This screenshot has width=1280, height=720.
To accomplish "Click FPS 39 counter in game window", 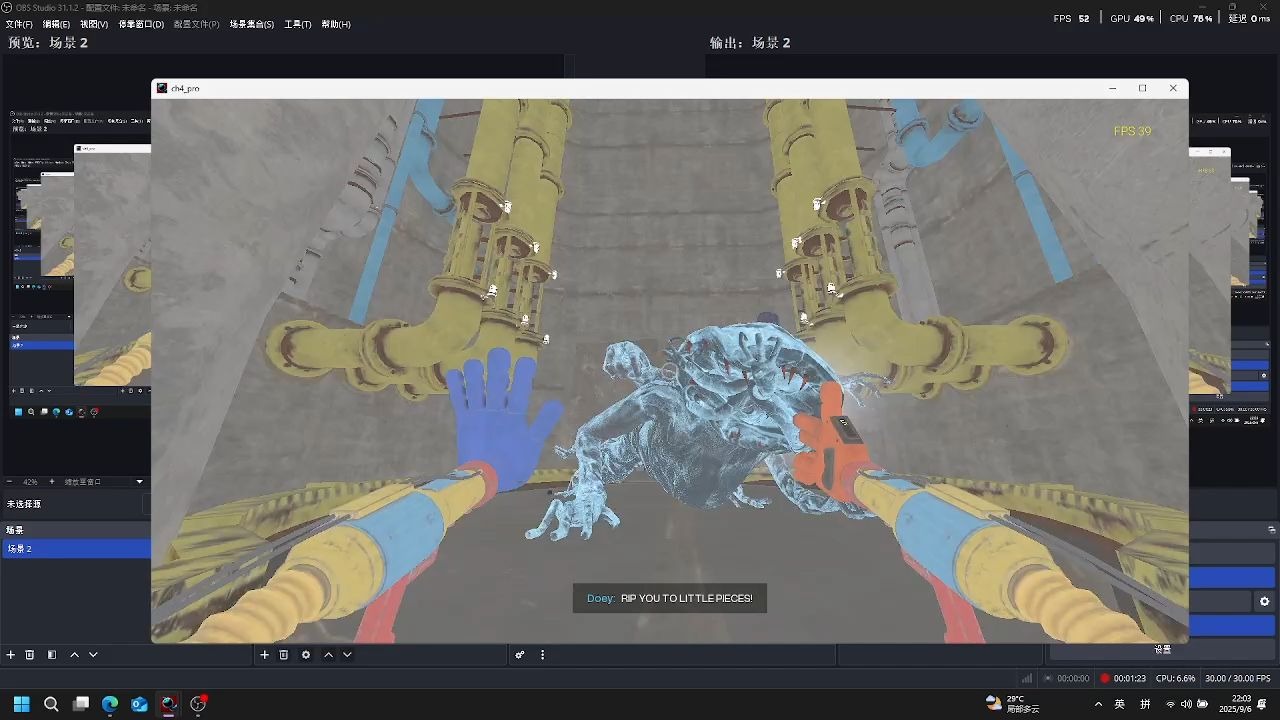I will point(1132,131).
